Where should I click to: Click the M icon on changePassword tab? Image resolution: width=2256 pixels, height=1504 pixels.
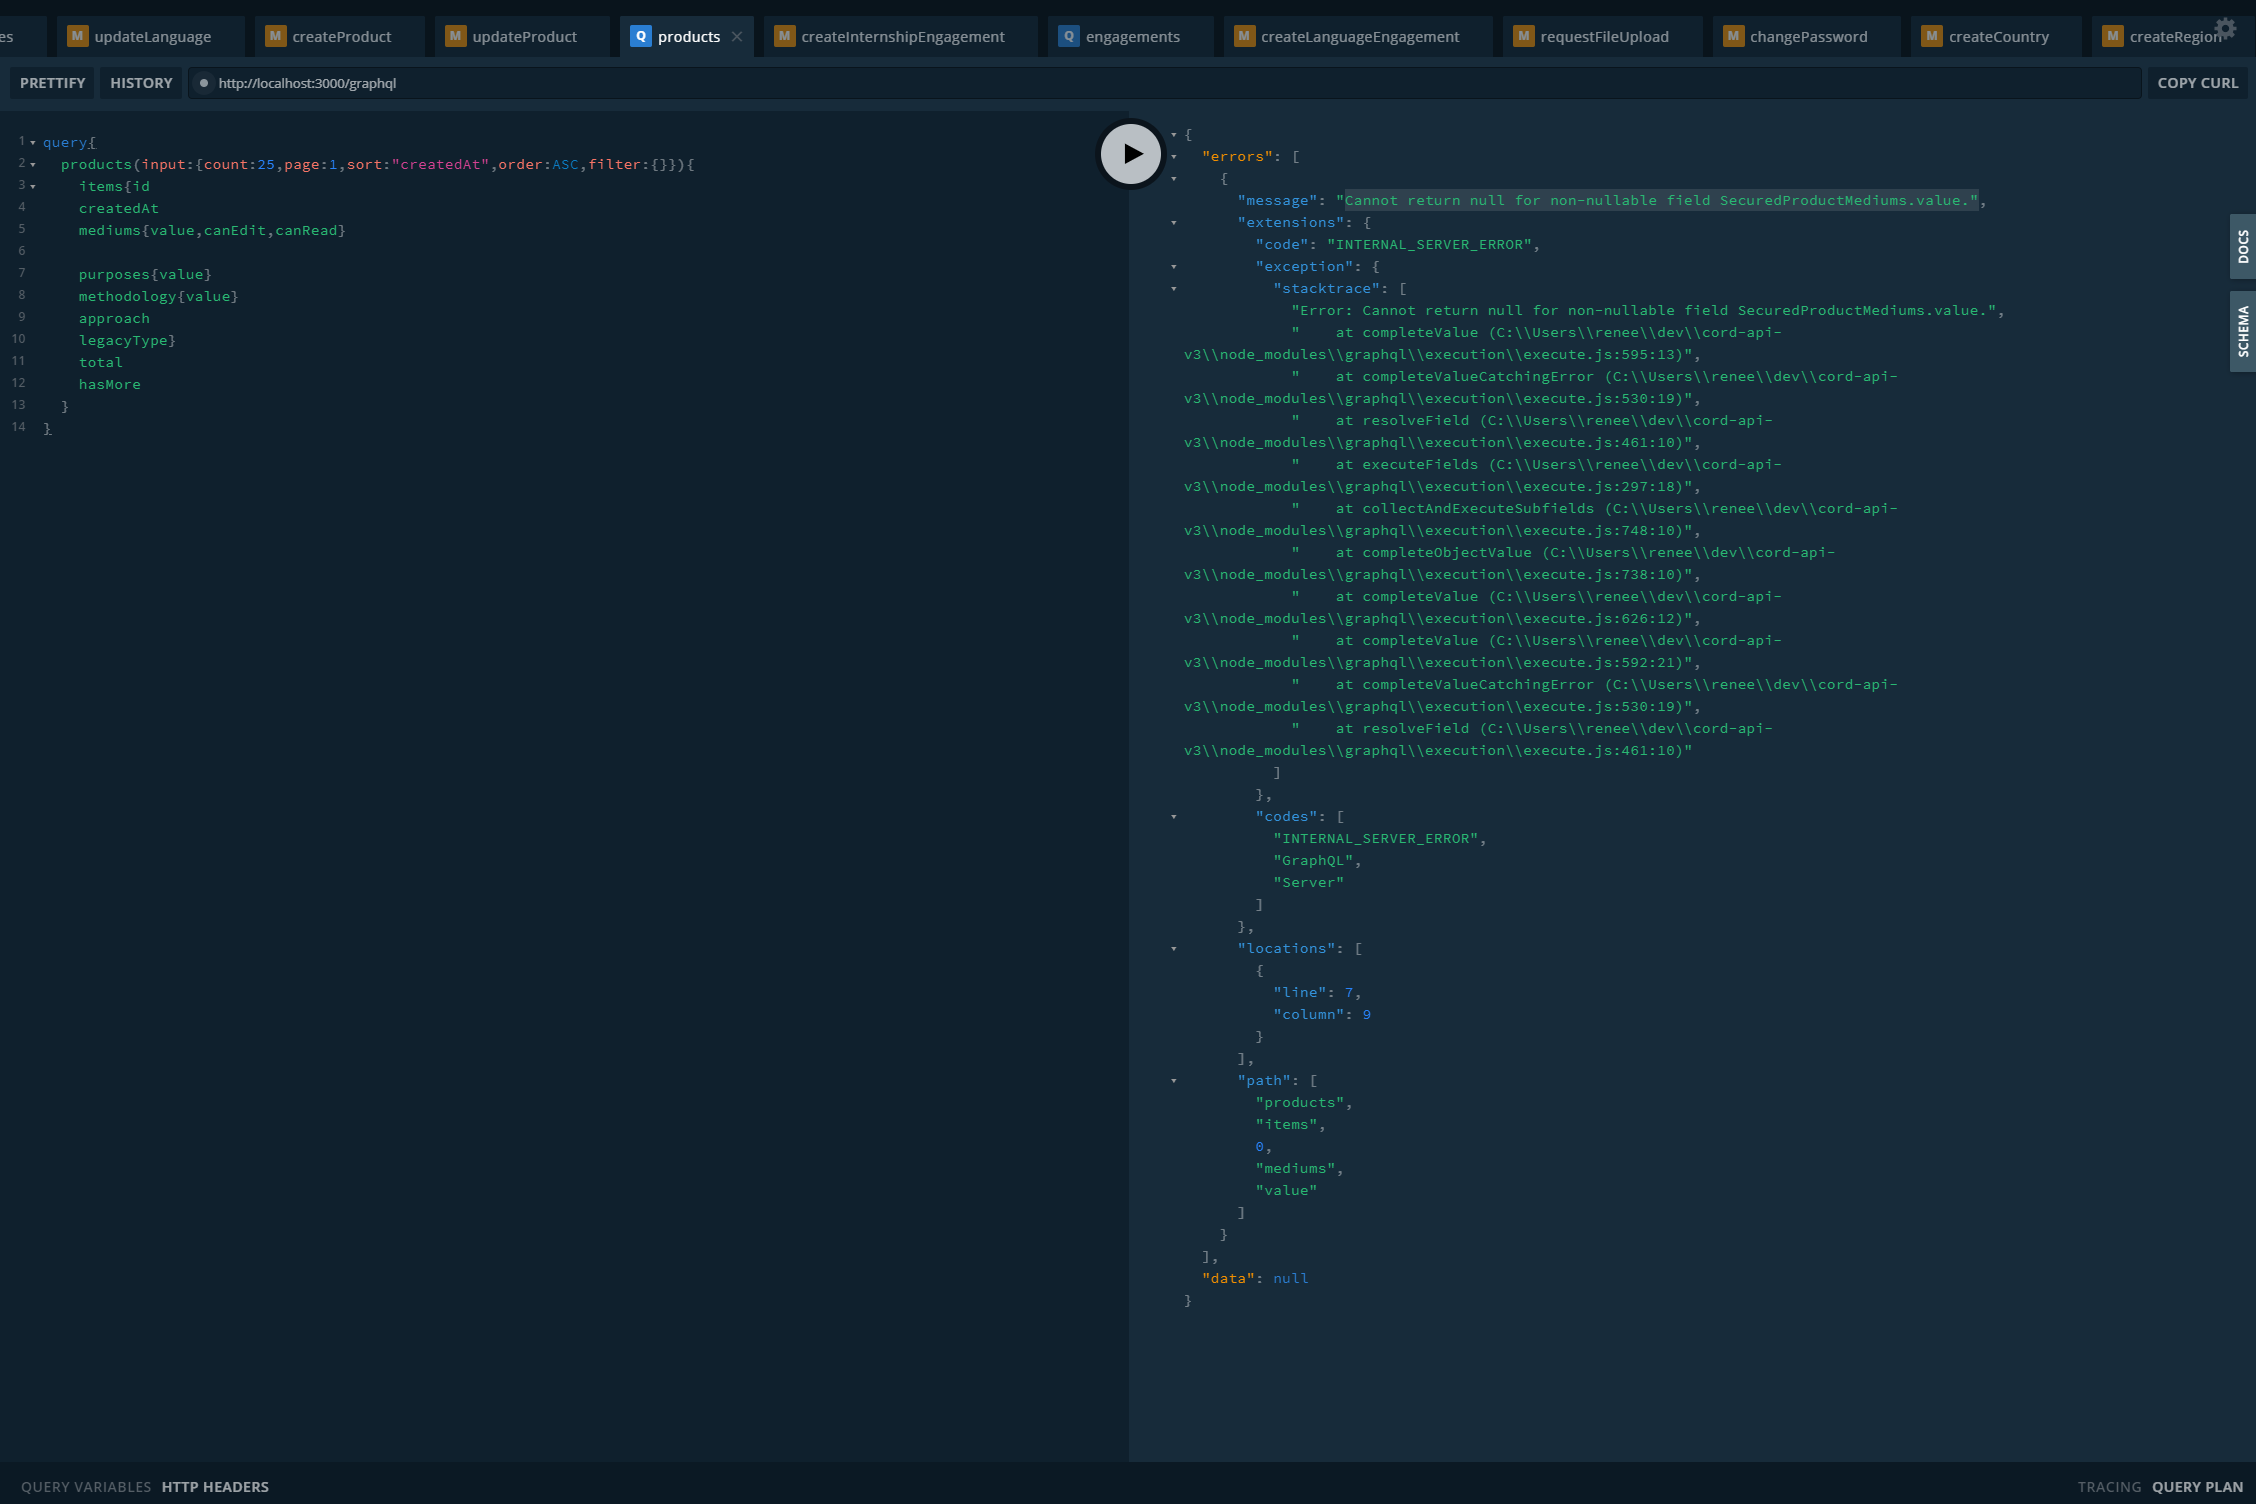point(1733,36)
